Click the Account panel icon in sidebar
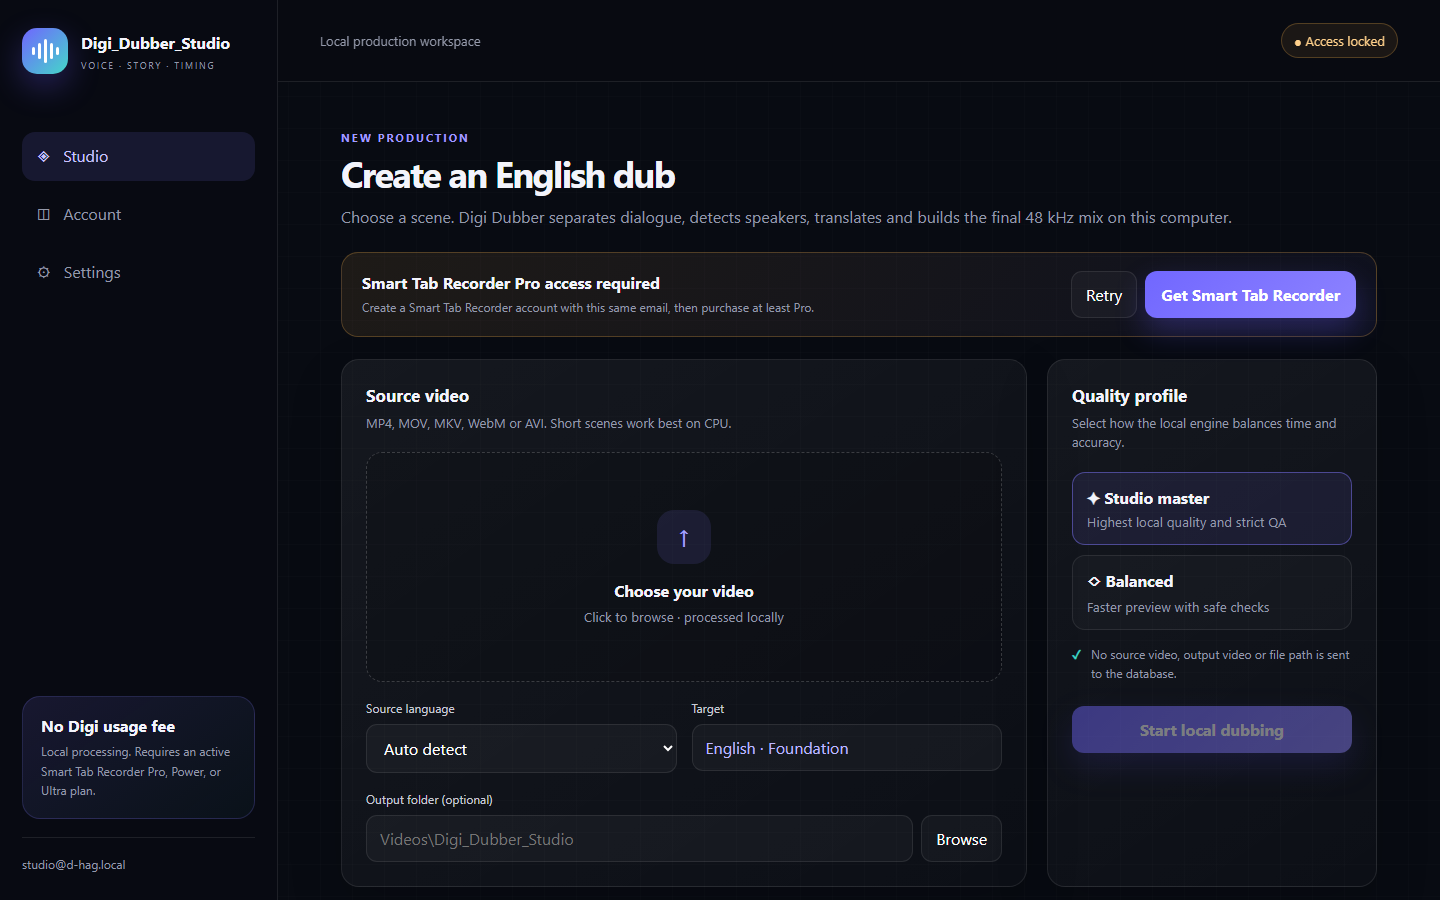Viewport: 1440px width, 900px height. [x=43, y=215]
